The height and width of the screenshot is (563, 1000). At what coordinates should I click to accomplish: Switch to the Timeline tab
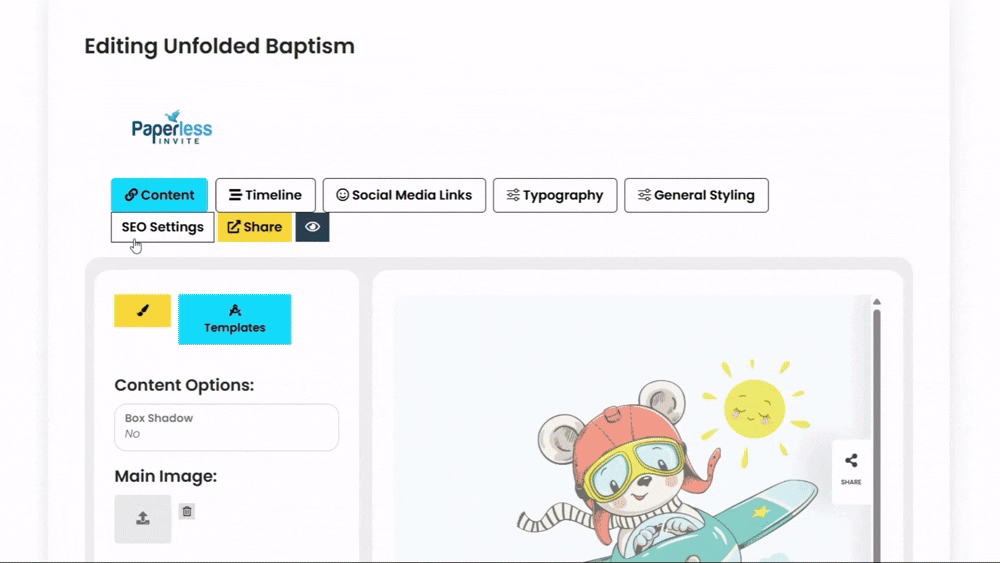click(265, 195)
